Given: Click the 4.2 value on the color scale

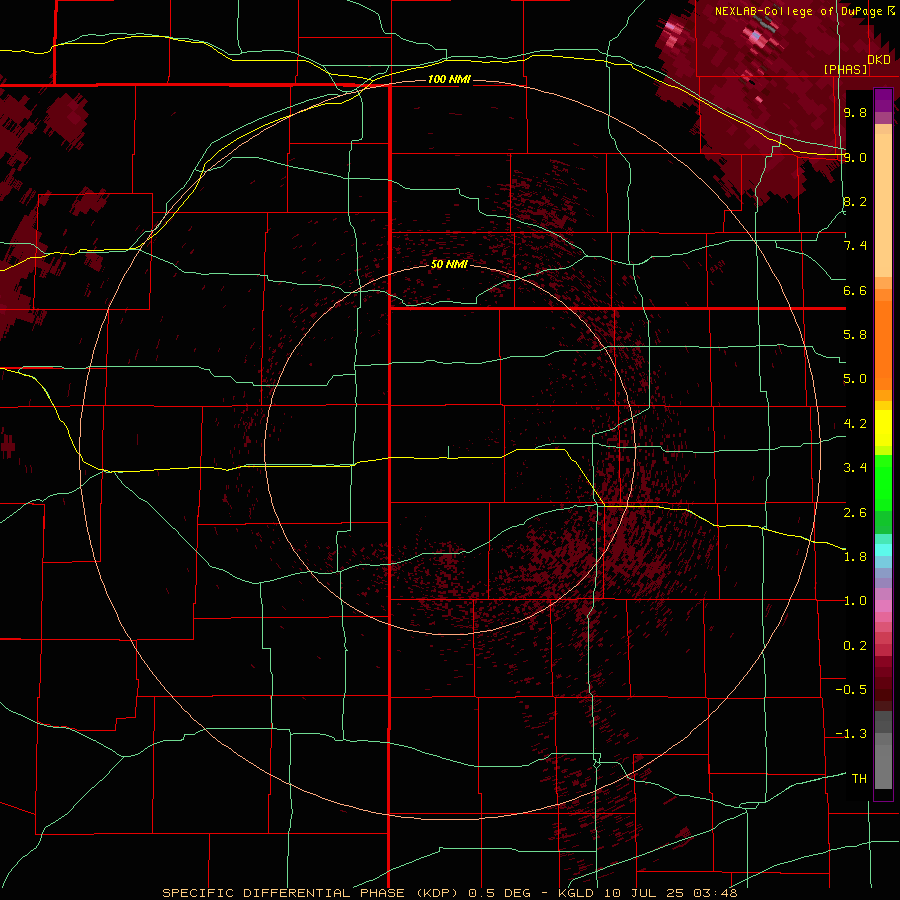Looking at the screenshot, I should click(x=855, y=424).
